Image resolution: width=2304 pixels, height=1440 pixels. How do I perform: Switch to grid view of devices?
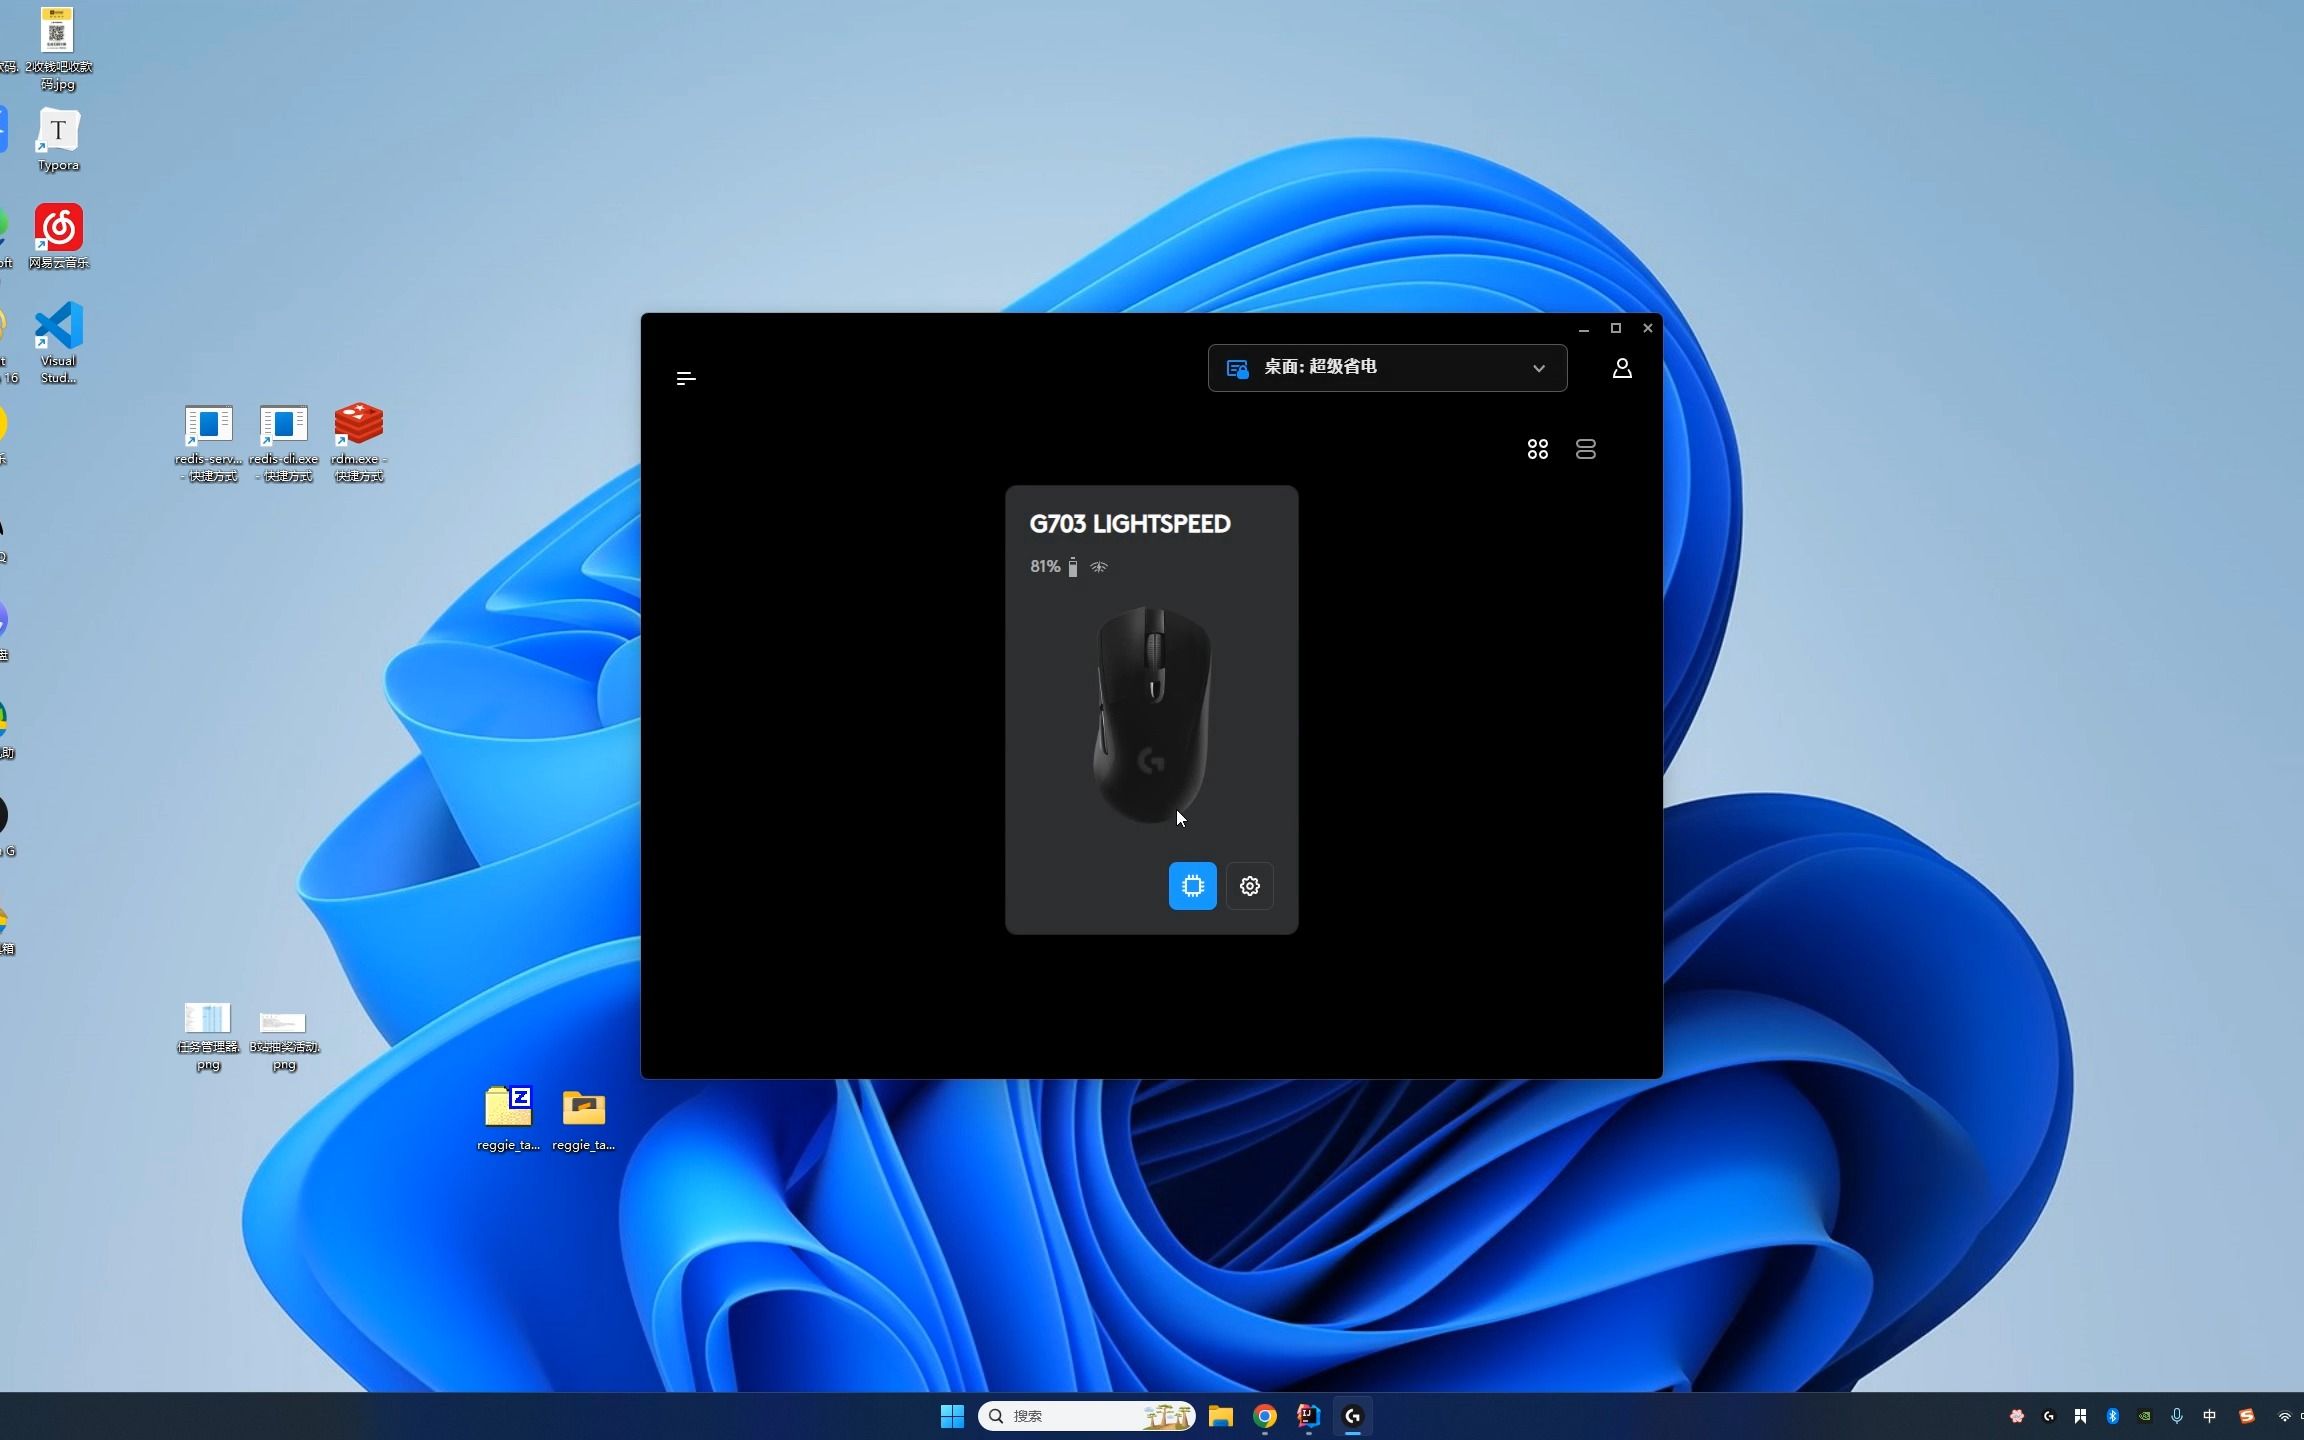(1538, 450)
